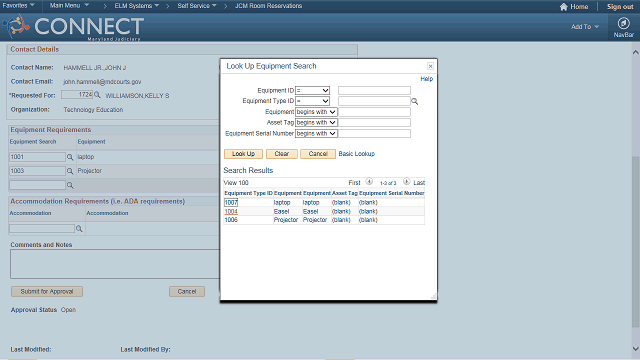Open the Accommodation lookup magnifier

coord(79,229)
